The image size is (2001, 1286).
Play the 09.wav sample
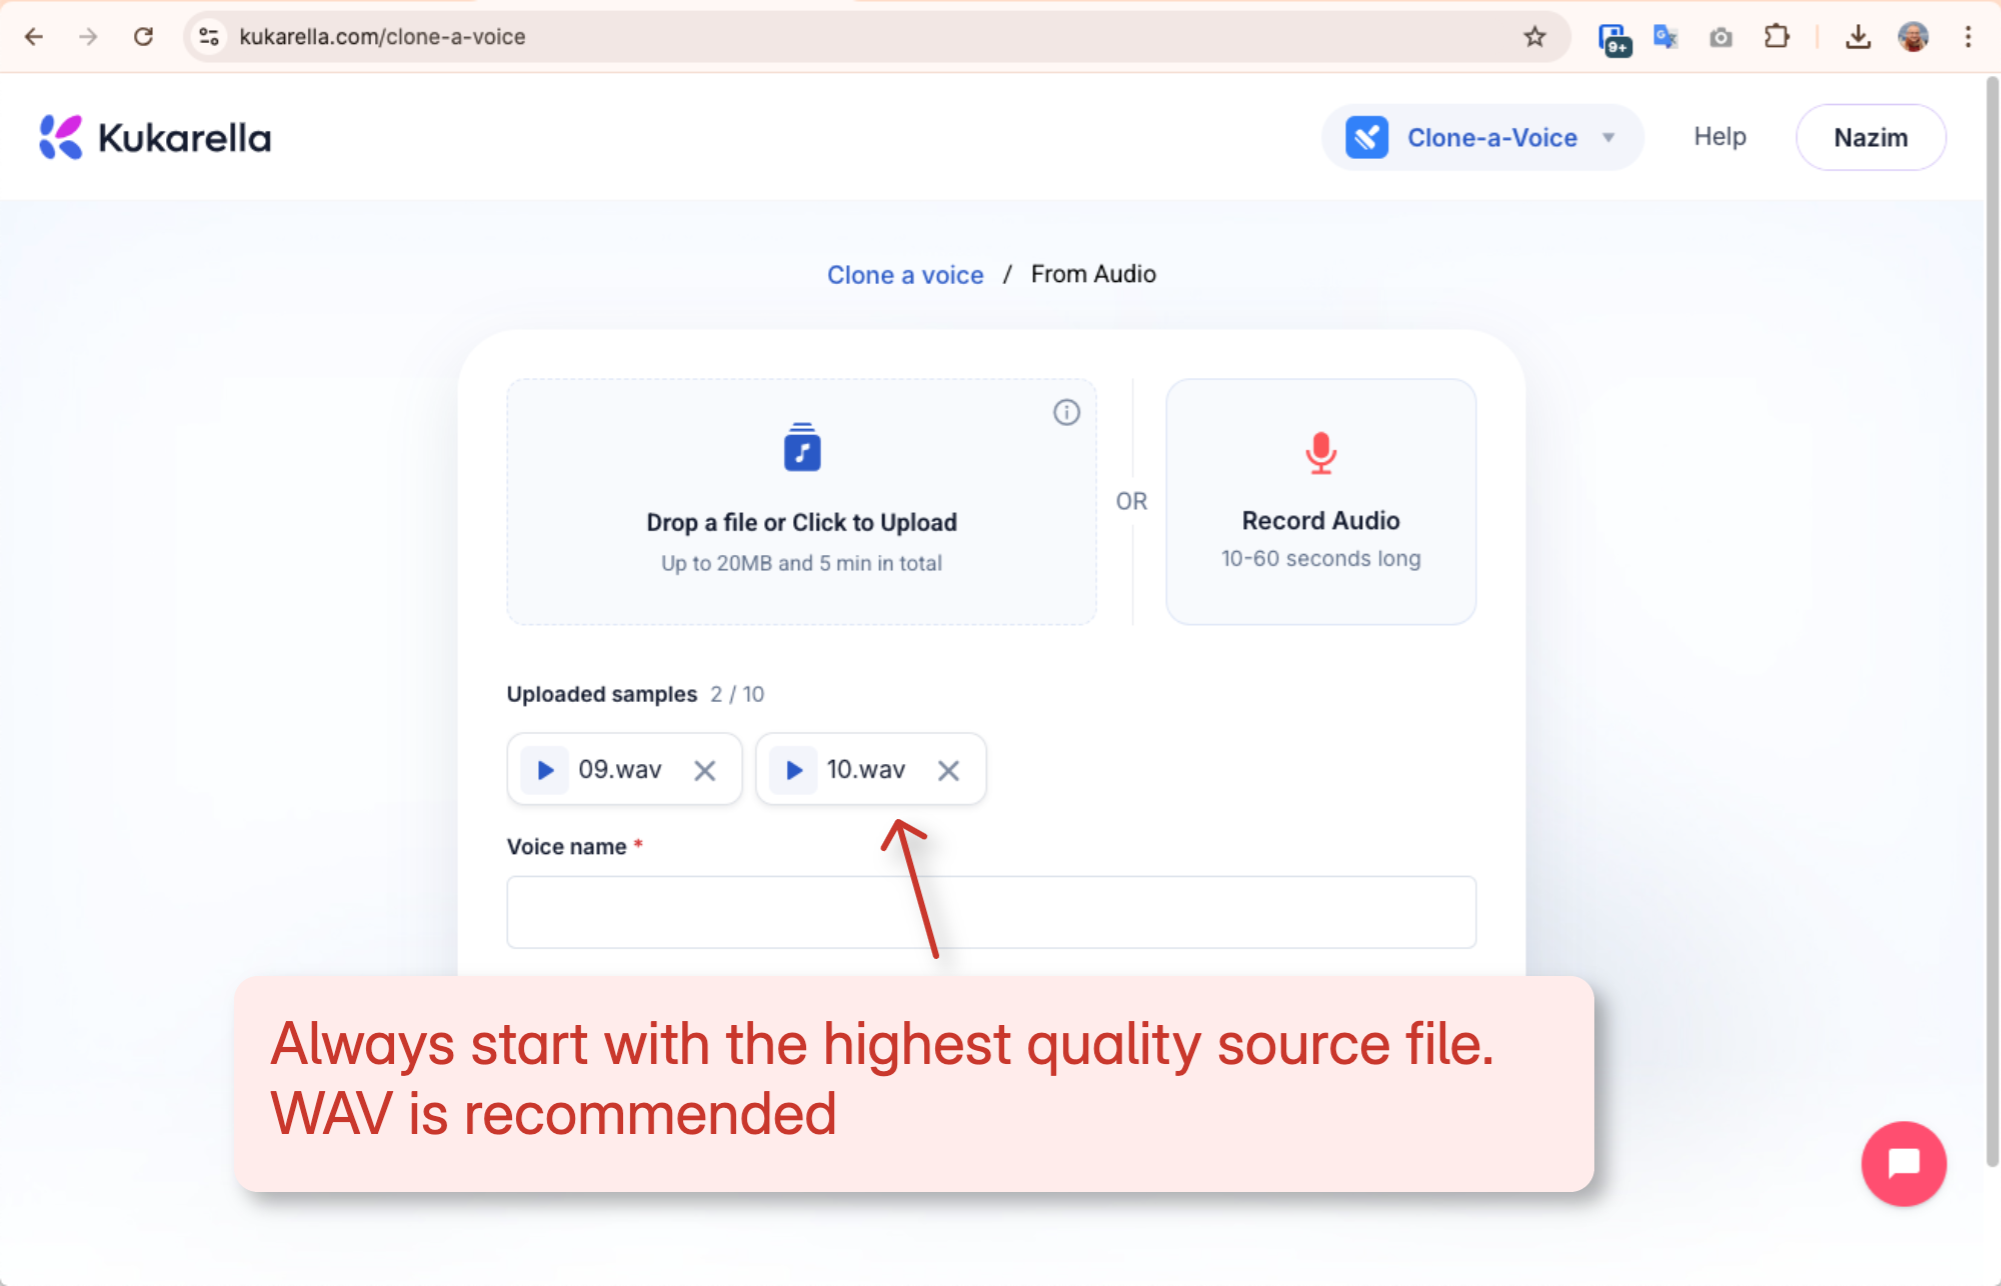point(545,770)
